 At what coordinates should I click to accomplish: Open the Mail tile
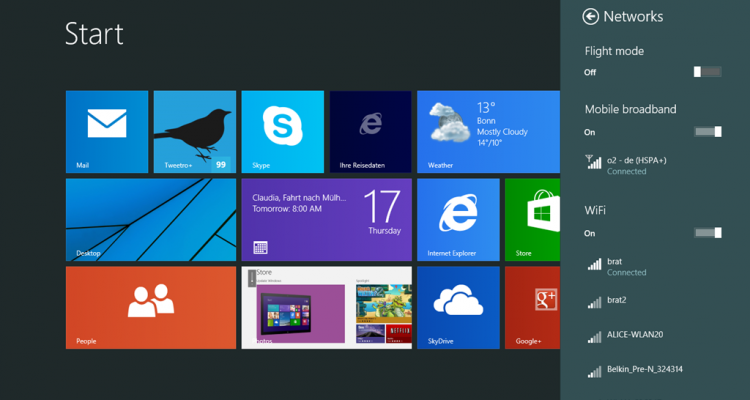click(x=107, y=132)
